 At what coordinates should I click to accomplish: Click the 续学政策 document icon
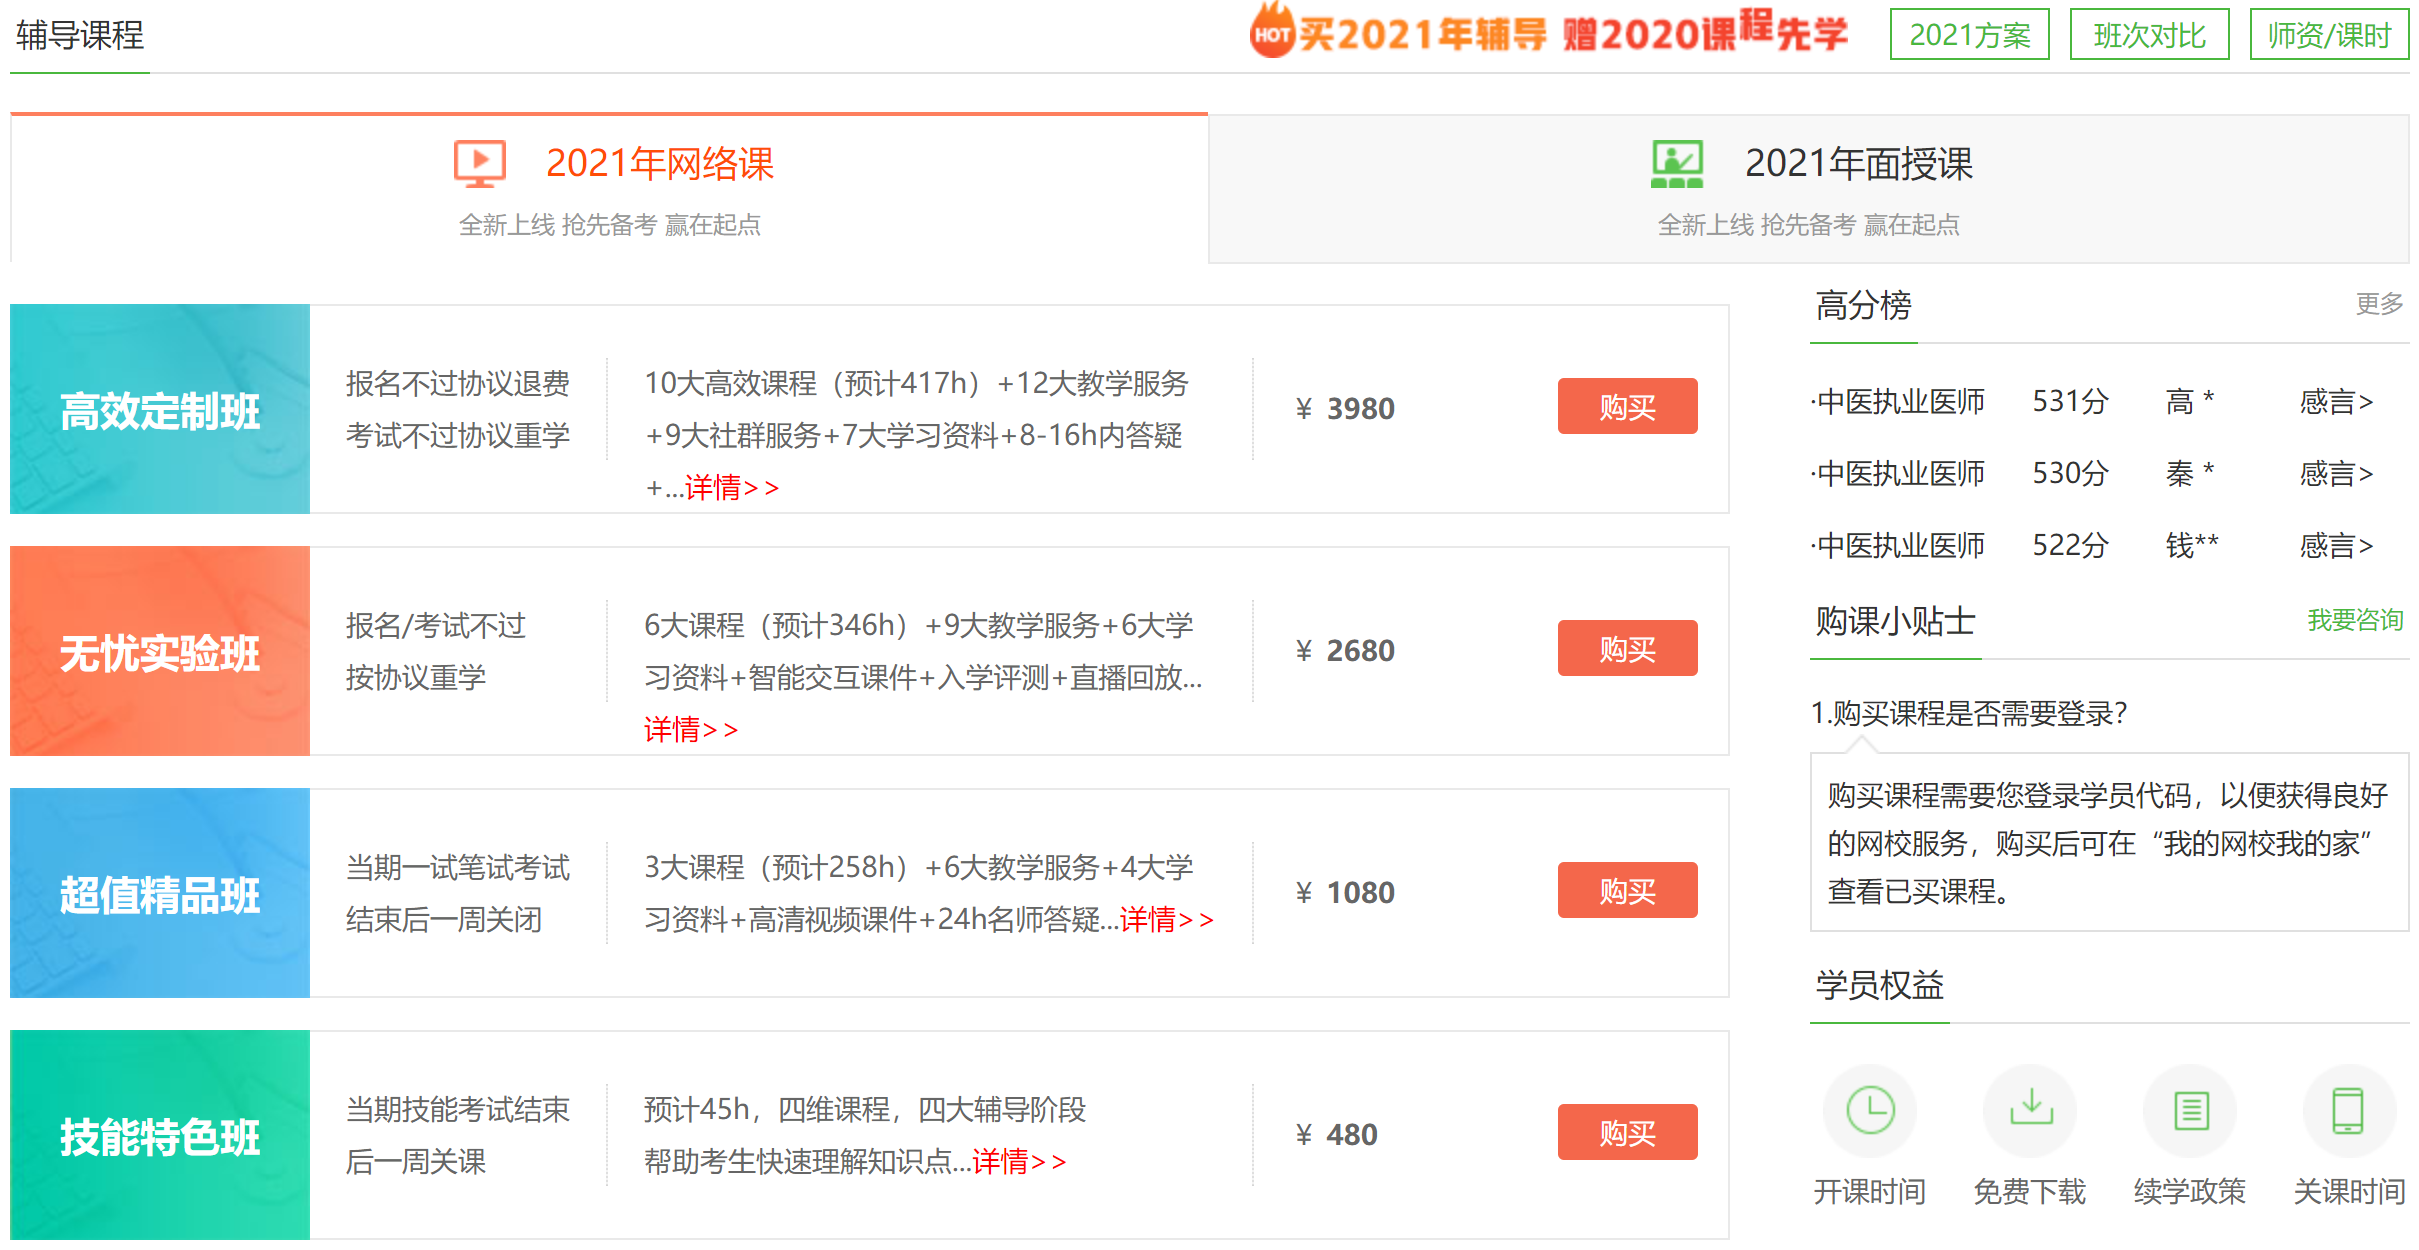click(2190, 1111)
